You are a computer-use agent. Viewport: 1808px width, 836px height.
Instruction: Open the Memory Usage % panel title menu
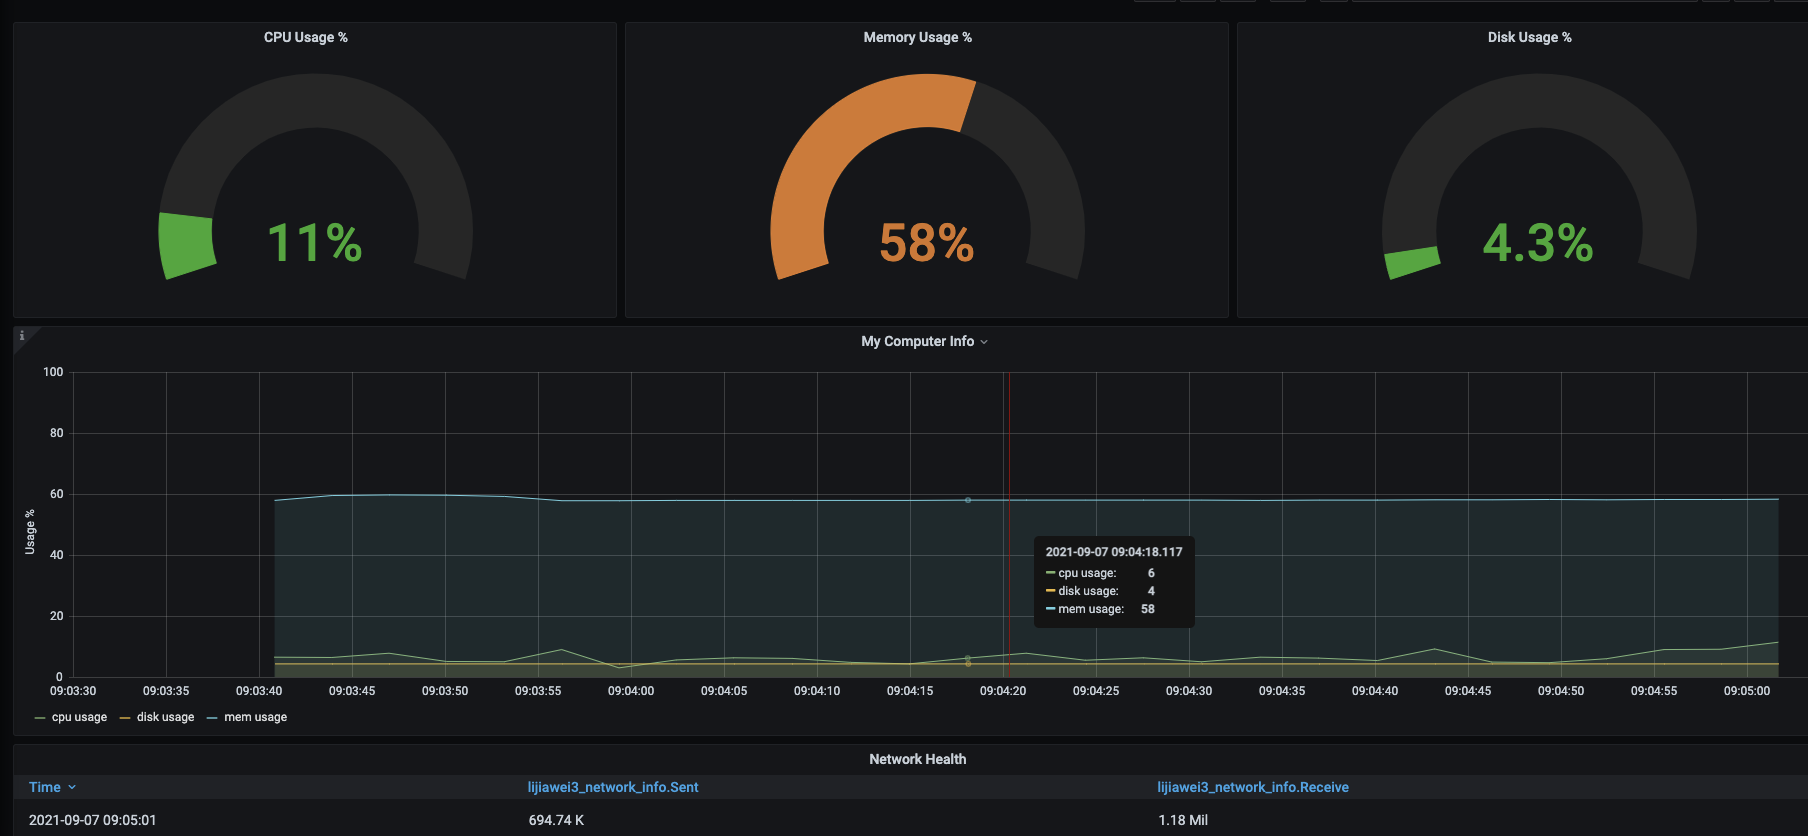(x=917, y=37)
